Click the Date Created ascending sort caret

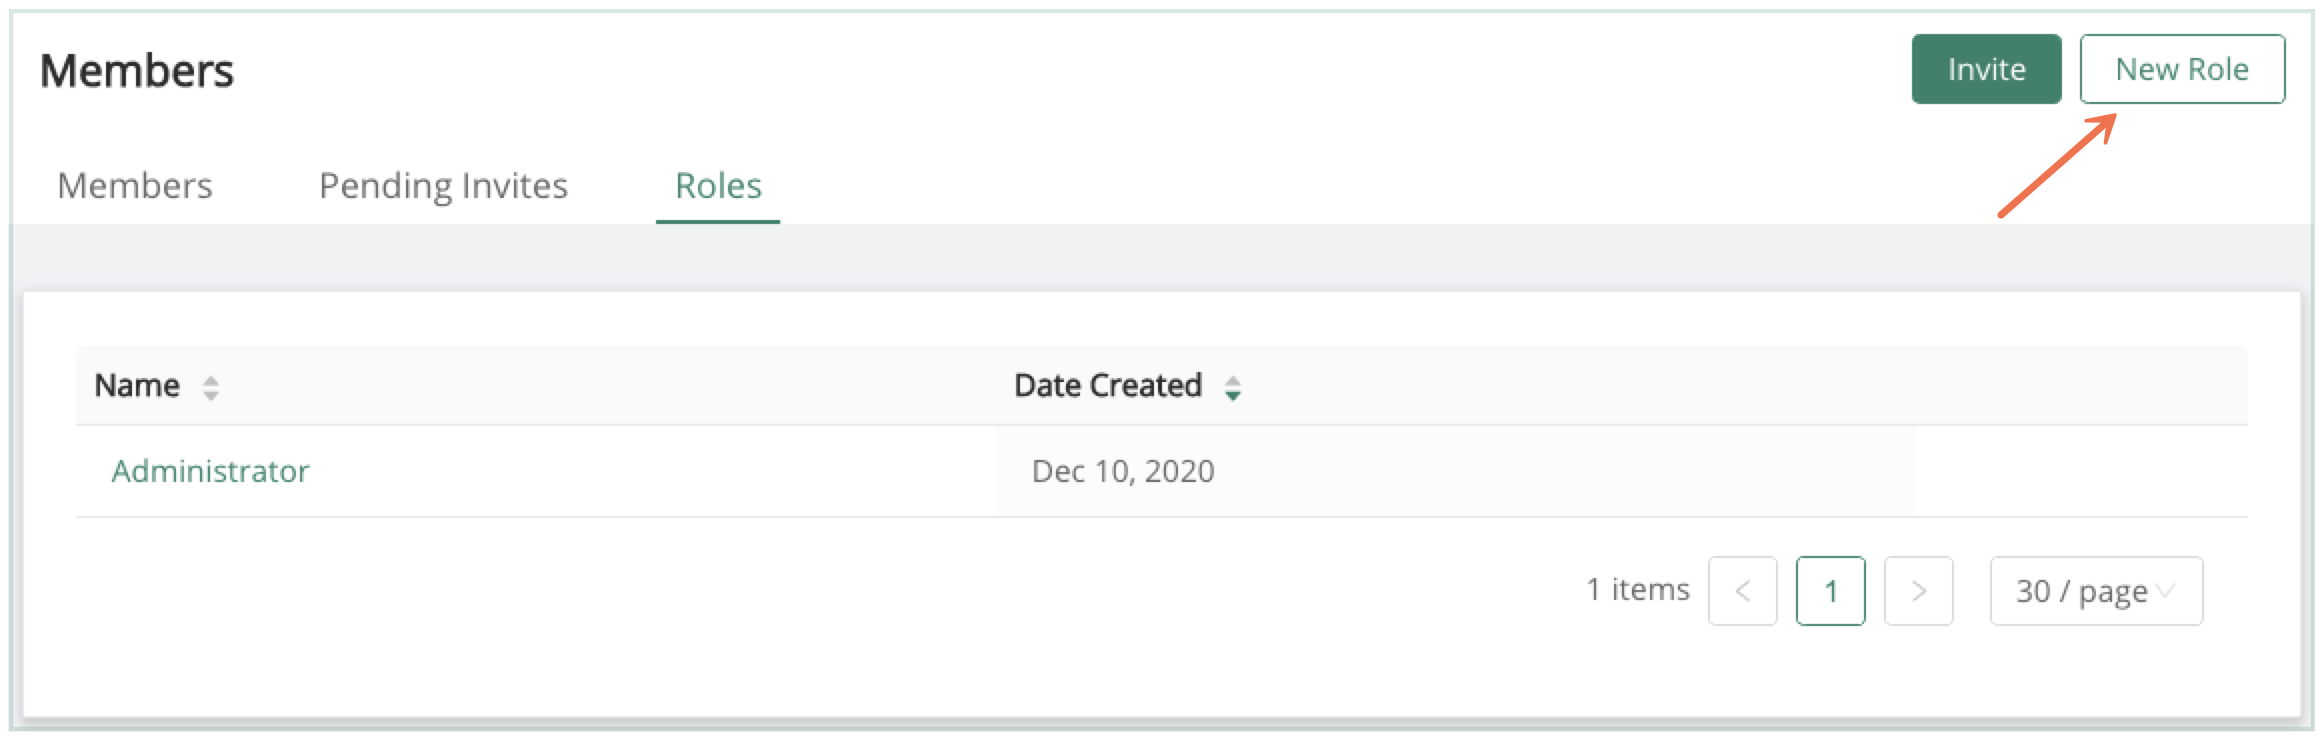1233,380
